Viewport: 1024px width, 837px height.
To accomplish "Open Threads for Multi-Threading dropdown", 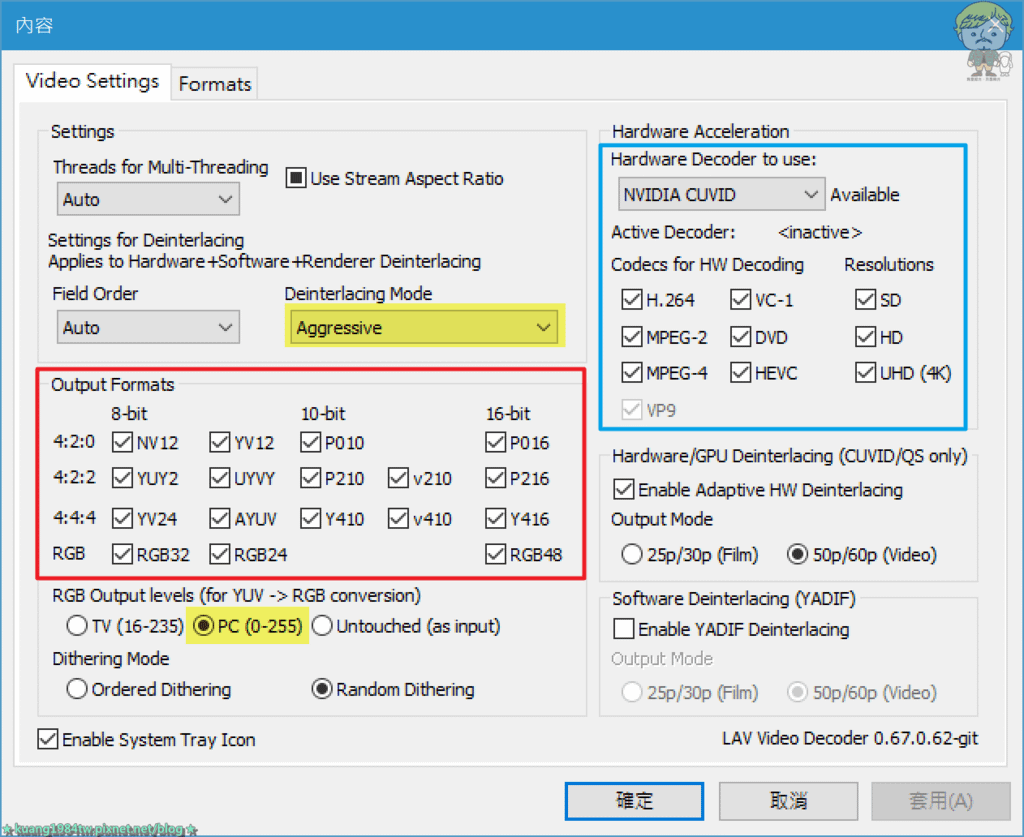I will coord(148,199).
